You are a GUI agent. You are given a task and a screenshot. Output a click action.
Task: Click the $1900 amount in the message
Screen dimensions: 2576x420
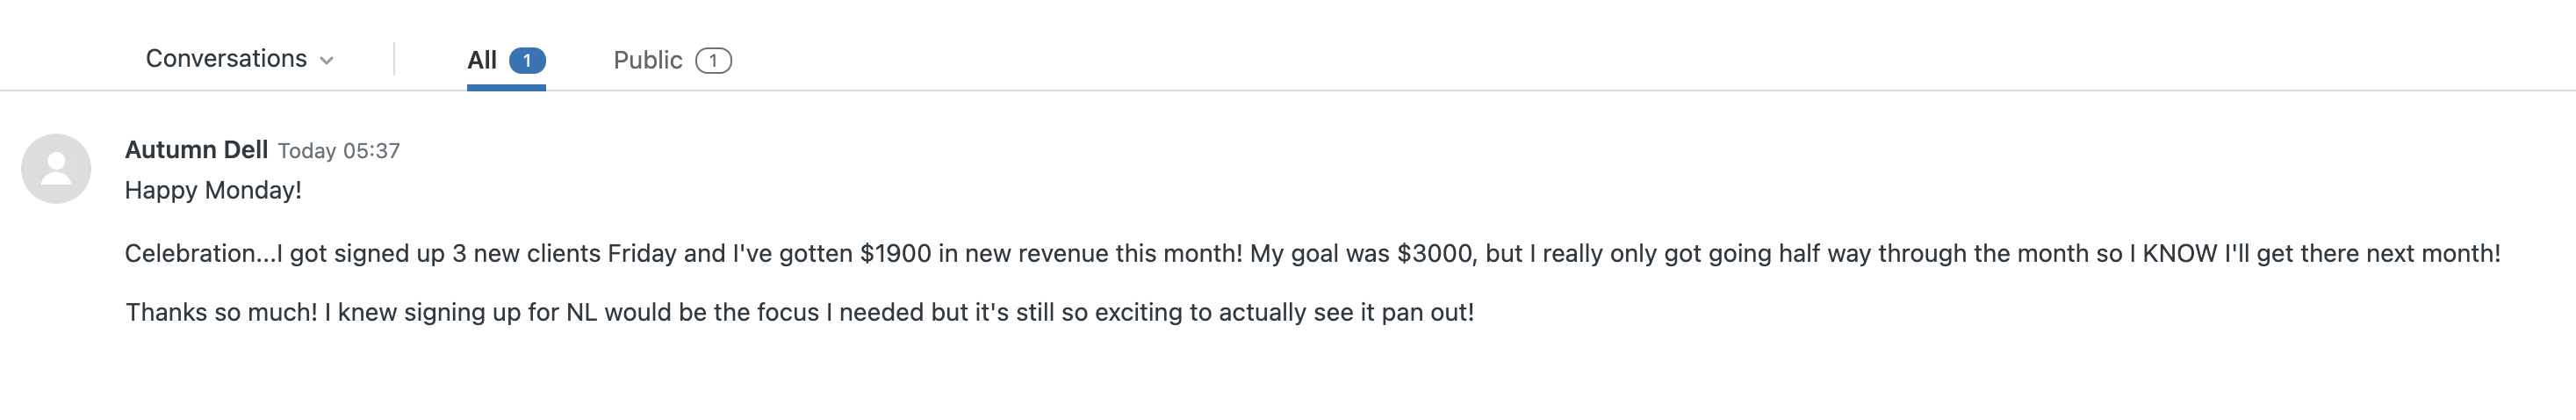[x=895, y=253]
